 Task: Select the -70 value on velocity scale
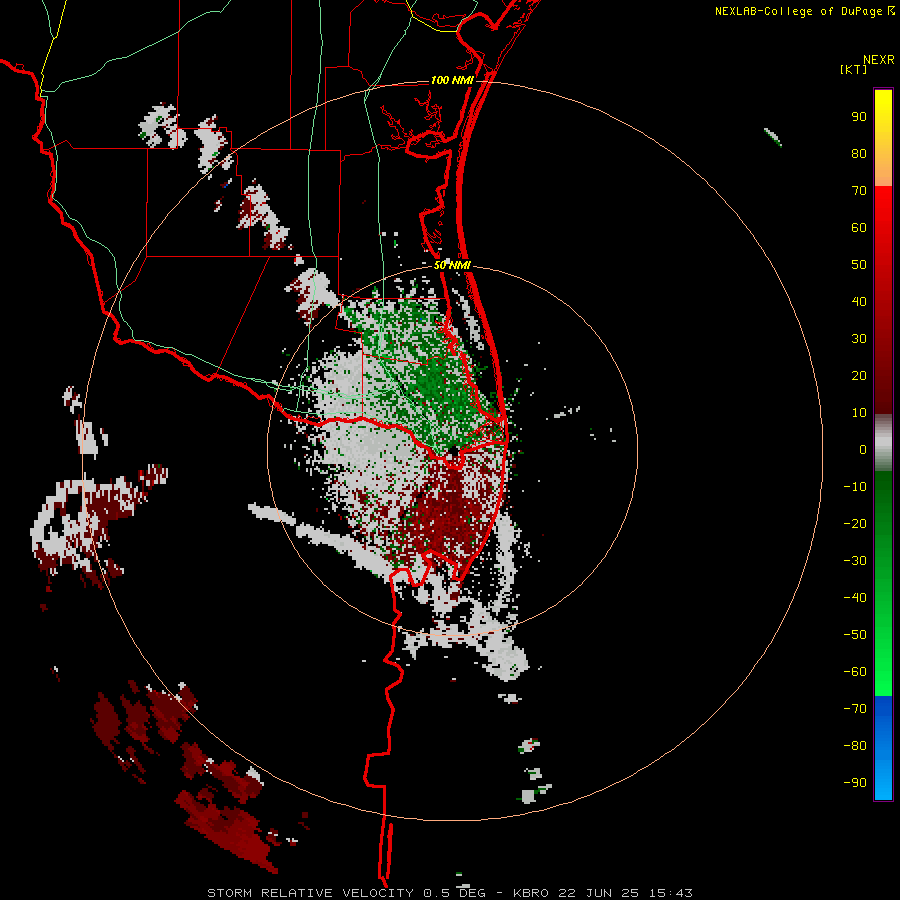(x=855, y=708)
